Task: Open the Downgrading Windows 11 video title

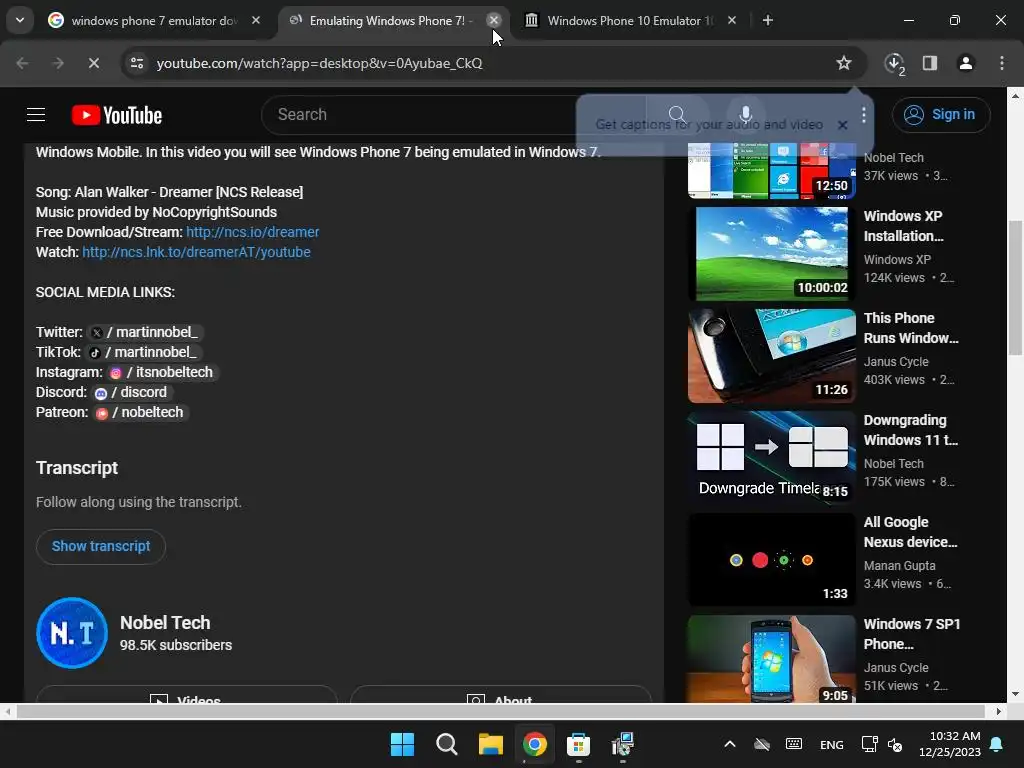Action: (x=911, y=430)
